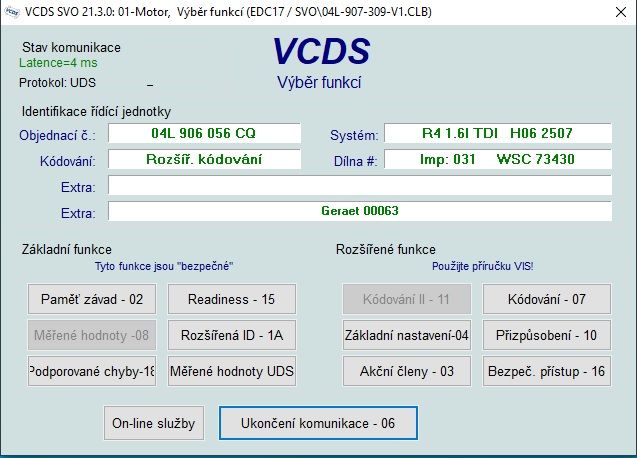Click the On-line služby button

coord(153,423)
